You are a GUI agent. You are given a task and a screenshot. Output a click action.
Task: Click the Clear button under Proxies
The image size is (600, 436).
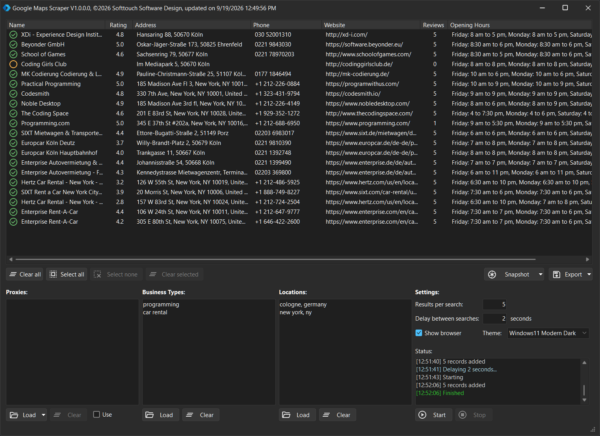pos(68,415)
